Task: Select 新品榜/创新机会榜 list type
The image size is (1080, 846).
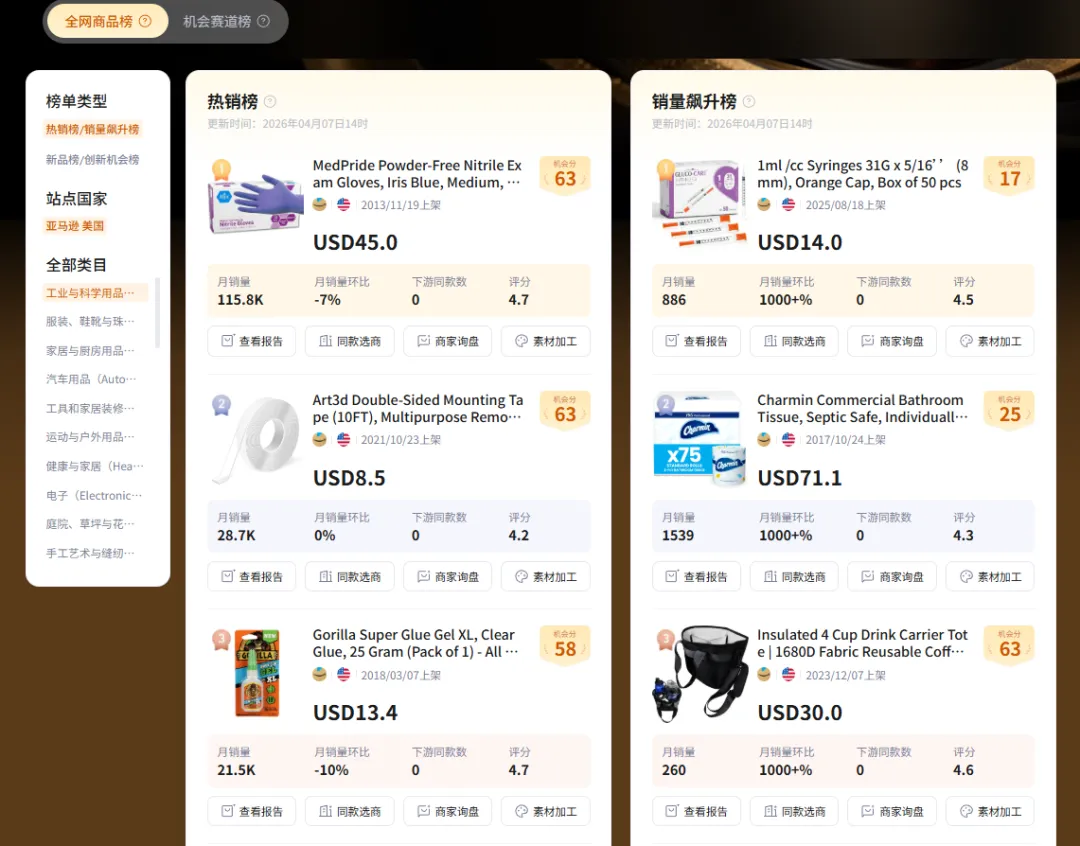Action: (x=92, y=160)
